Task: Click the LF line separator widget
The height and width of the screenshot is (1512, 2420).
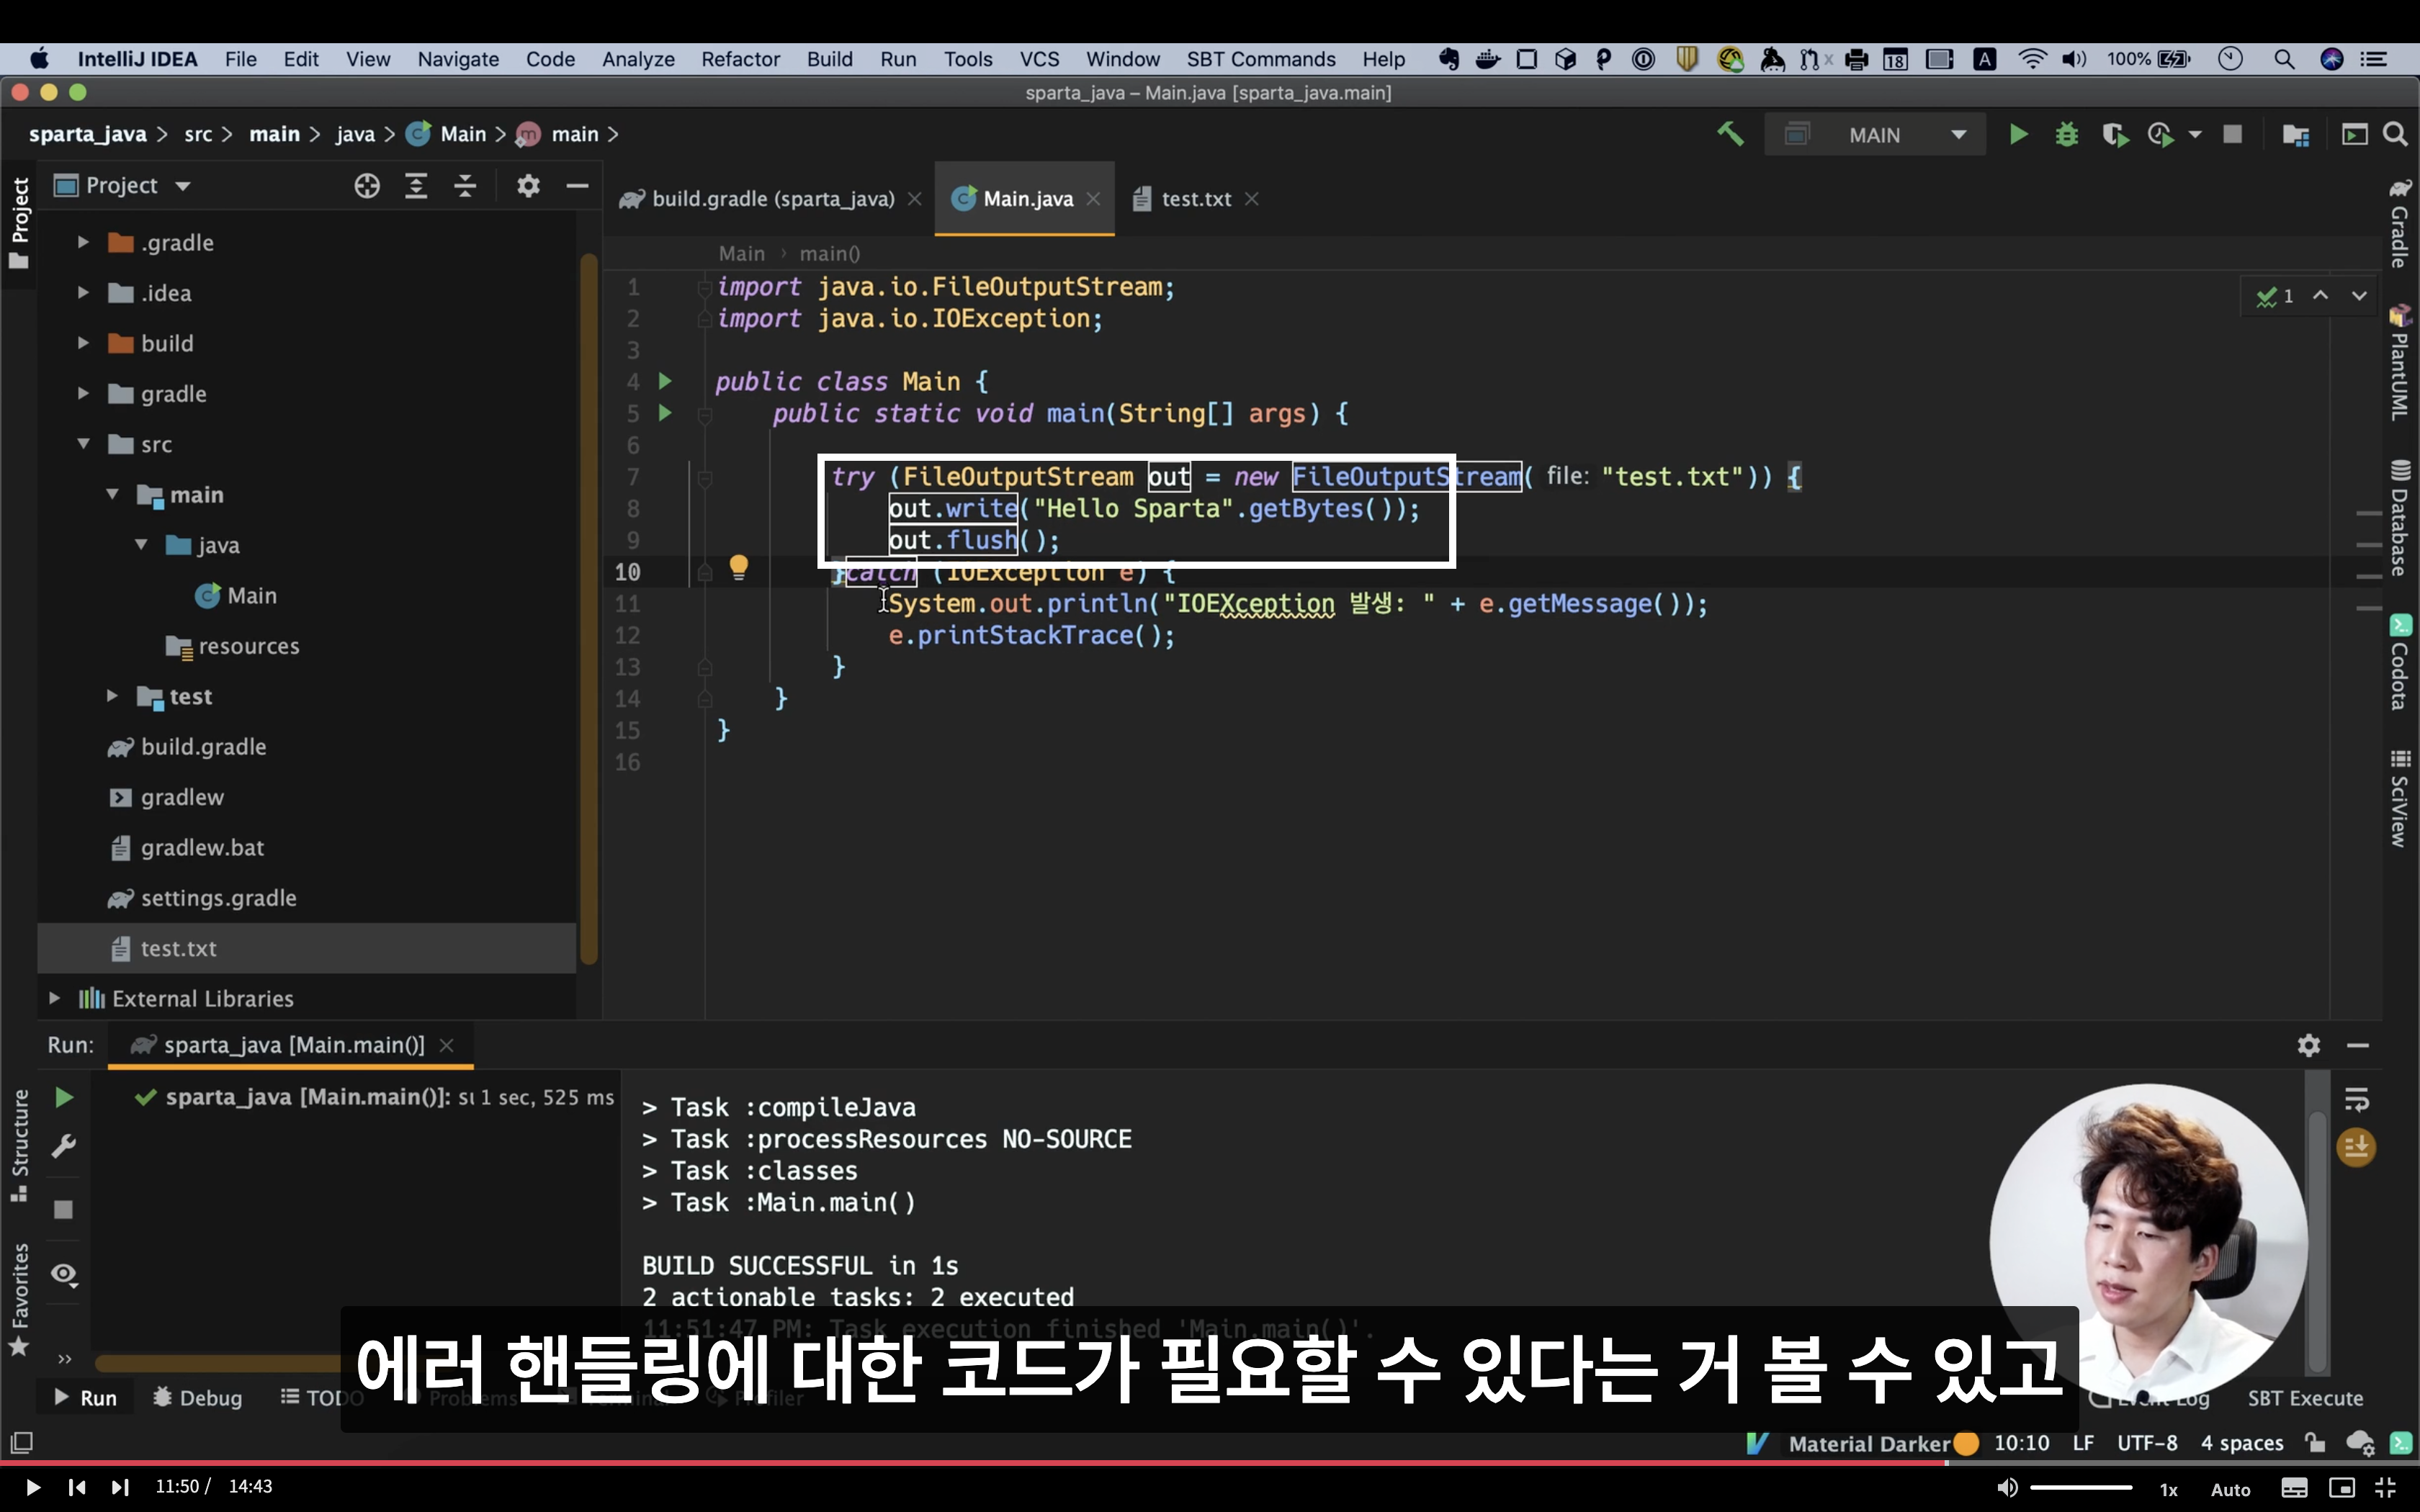Action: pyautogui.click(x=2083, y=1443)
